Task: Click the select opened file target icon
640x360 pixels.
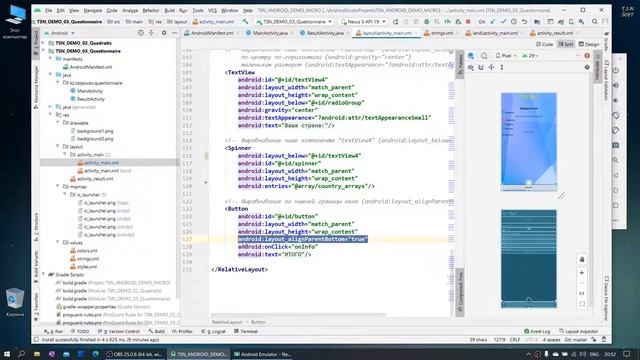Action: coord(141,33)
